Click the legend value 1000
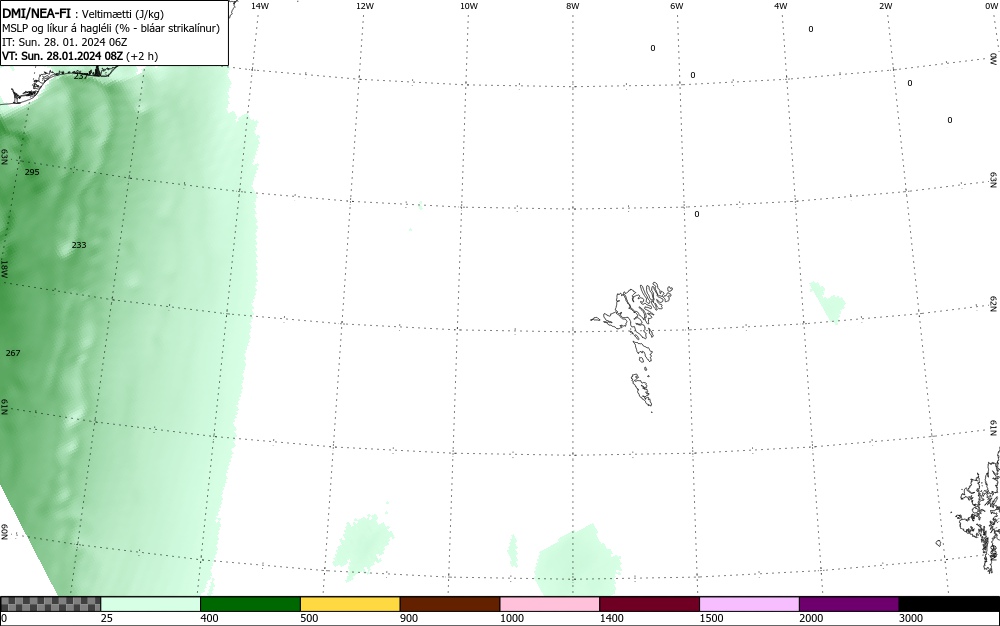 511,618
